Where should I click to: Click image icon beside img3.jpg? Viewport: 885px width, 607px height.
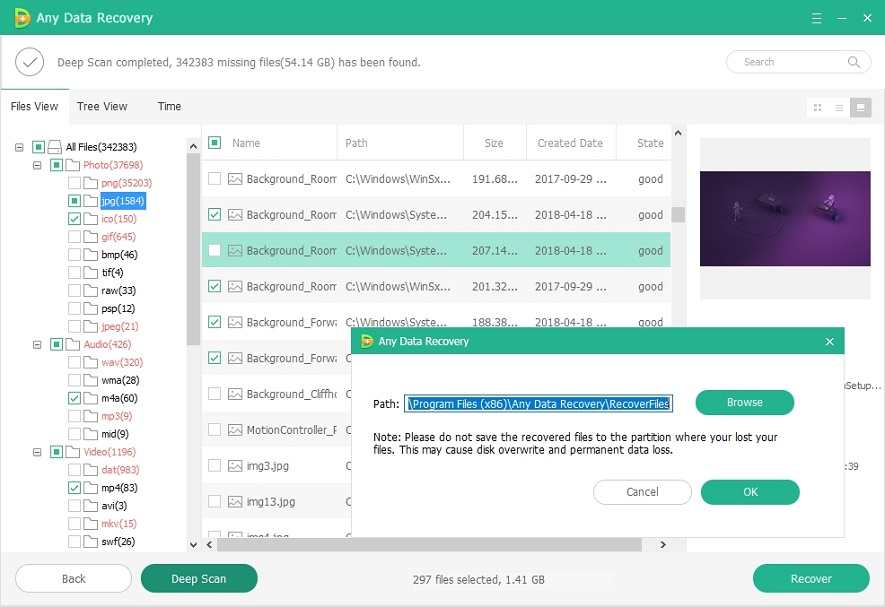(x=235, y=466)
